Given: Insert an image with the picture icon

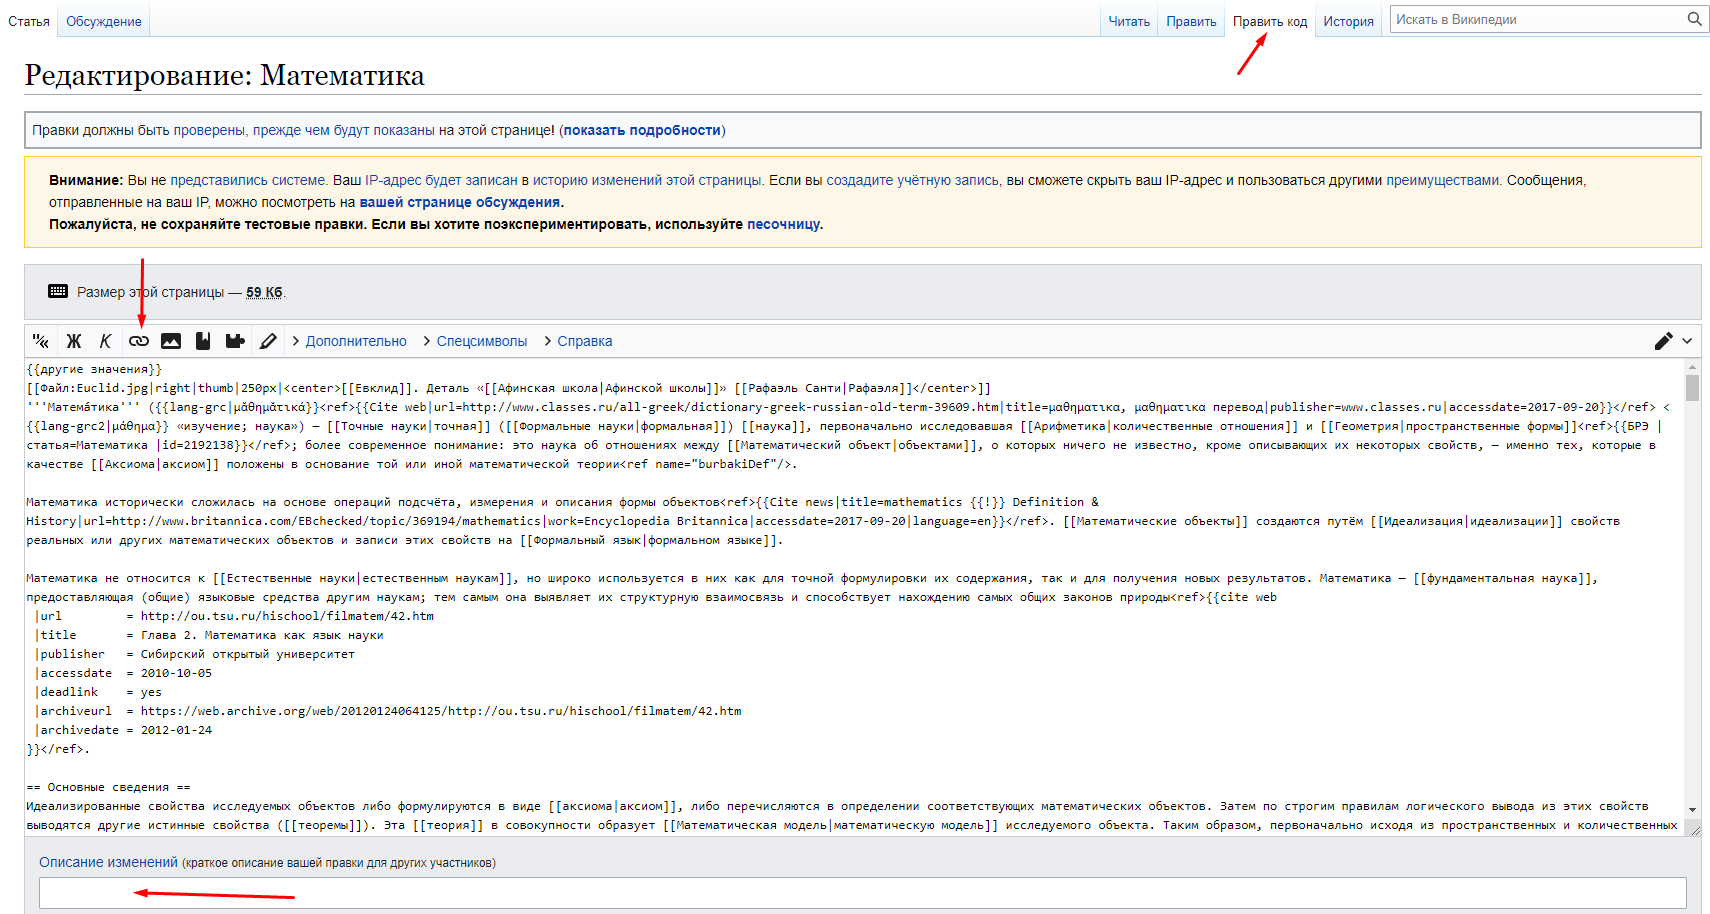Looking at the screenshot, I should [x=171, y=341].
